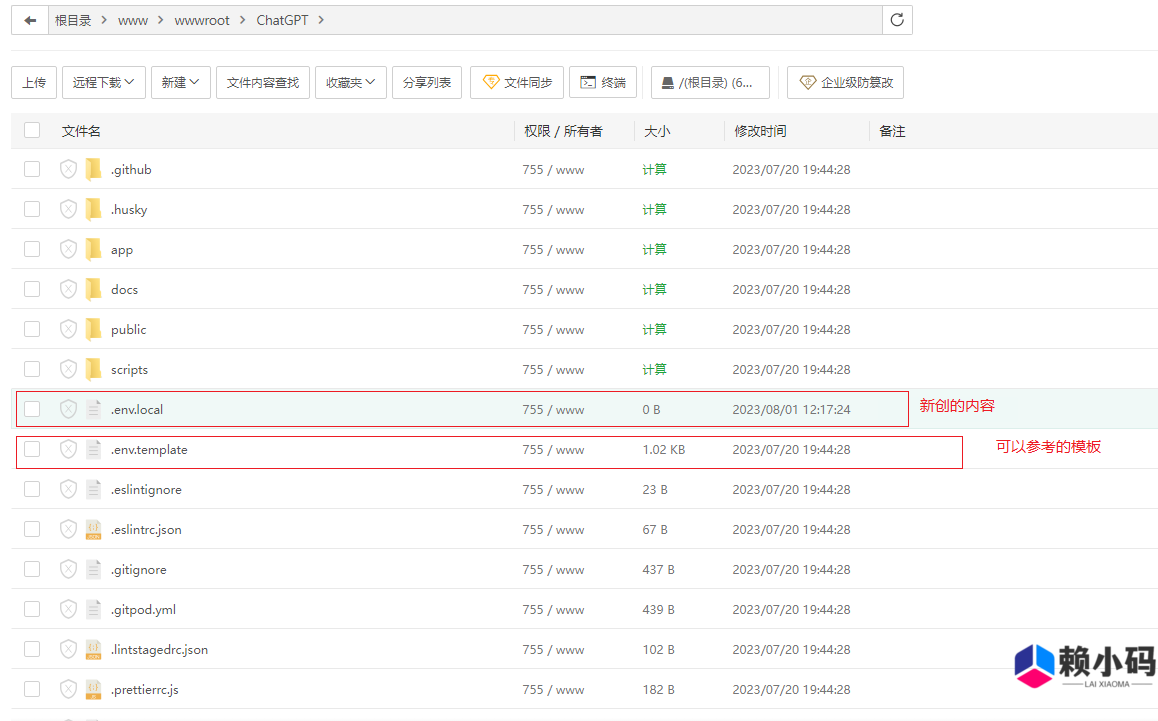Refresh the file list
This screenshot has width=1158, height=721.
pos(897,19)
